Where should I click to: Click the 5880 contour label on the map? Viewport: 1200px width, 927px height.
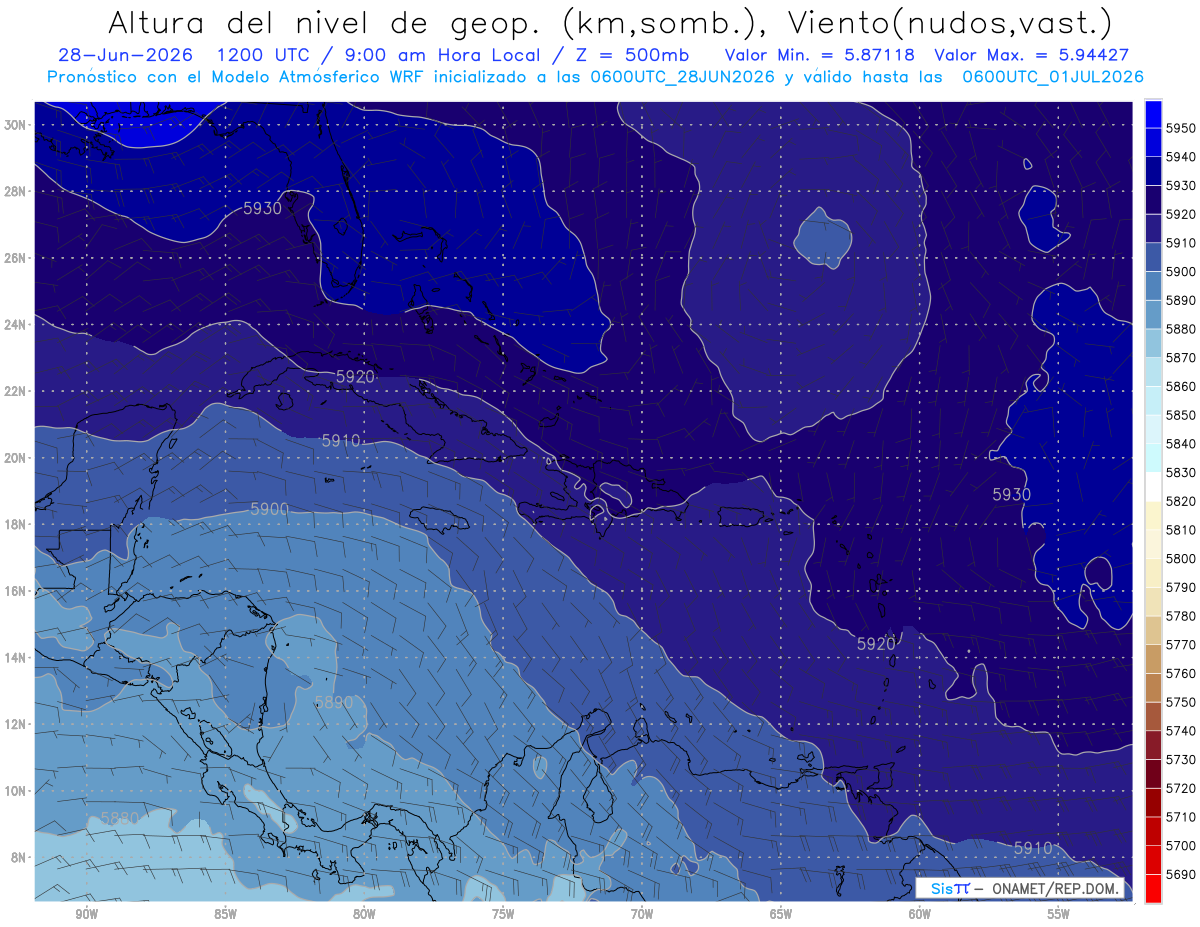pos(120,819)
